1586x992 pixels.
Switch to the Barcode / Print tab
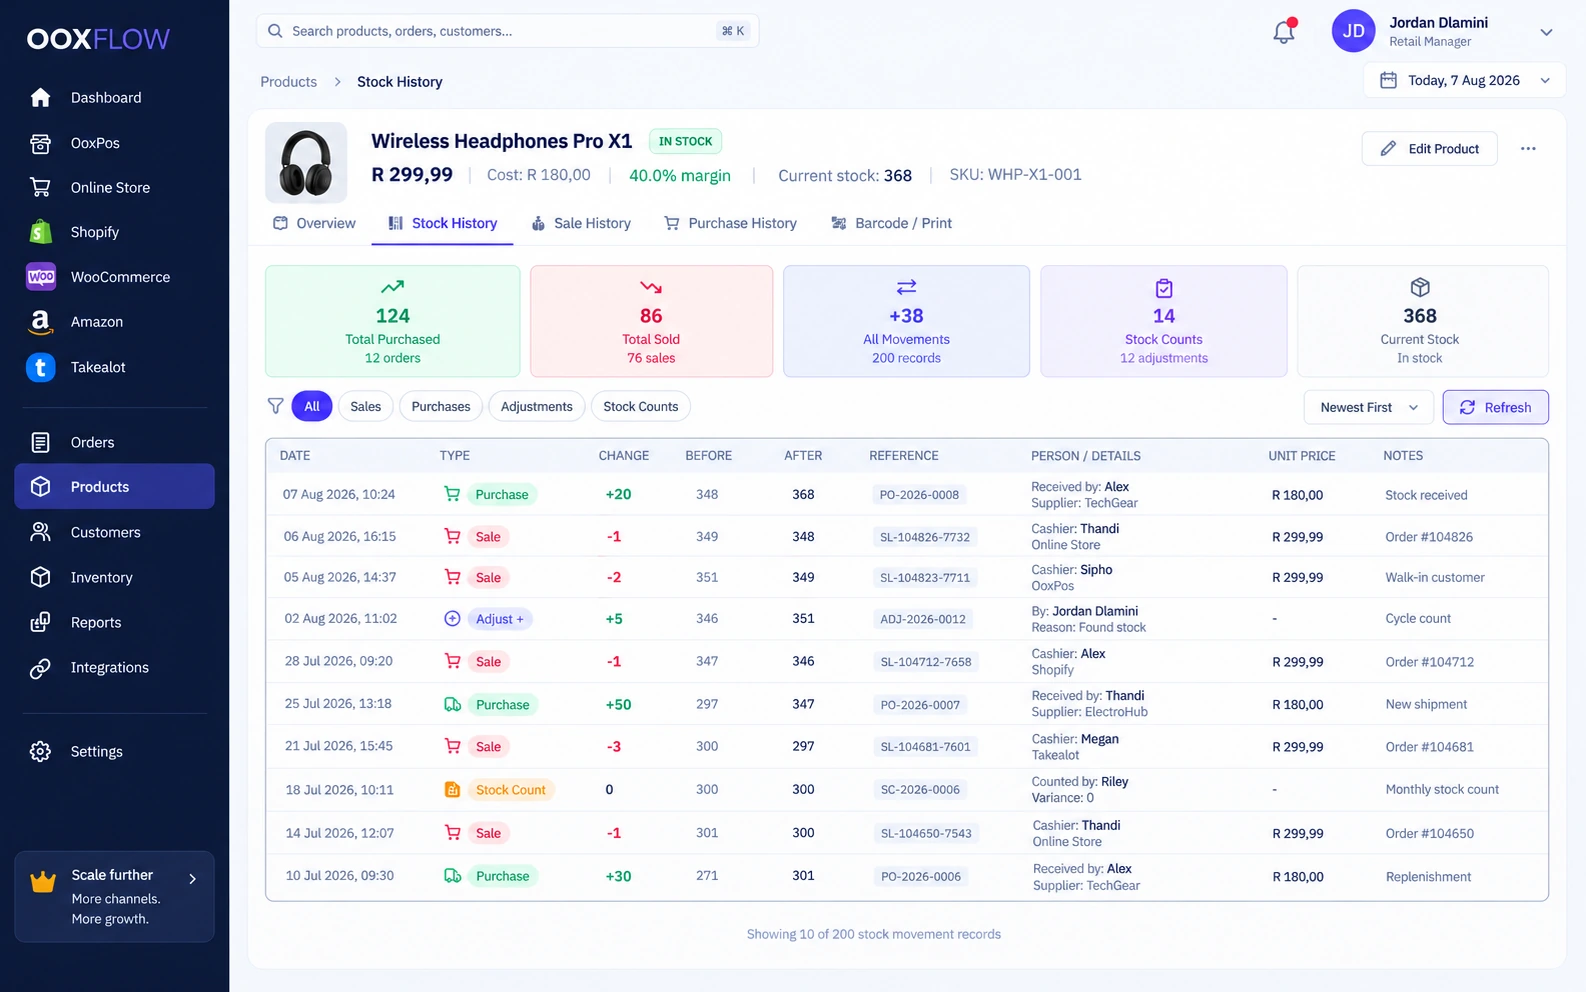tap(892, 223)
